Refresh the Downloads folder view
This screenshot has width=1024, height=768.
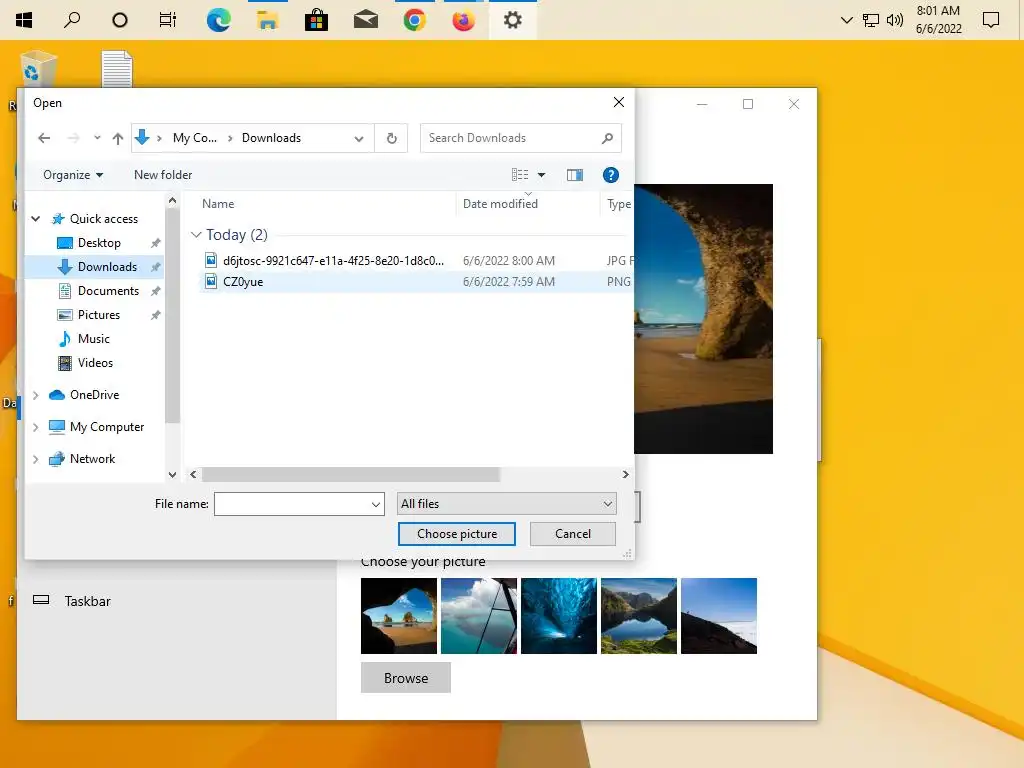[391, 138]
